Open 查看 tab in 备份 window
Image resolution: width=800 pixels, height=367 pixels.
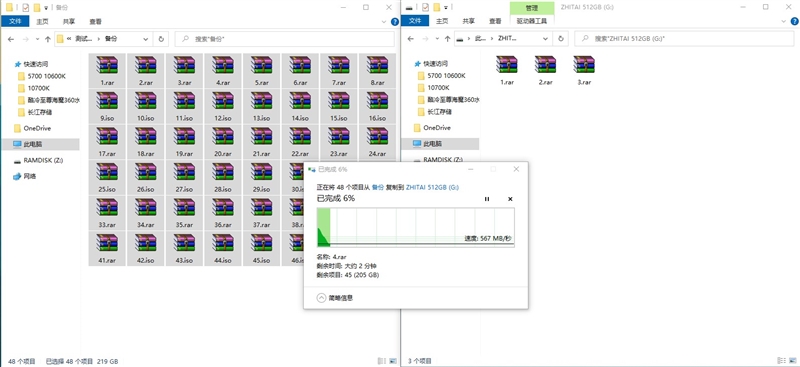coord(95,21)
